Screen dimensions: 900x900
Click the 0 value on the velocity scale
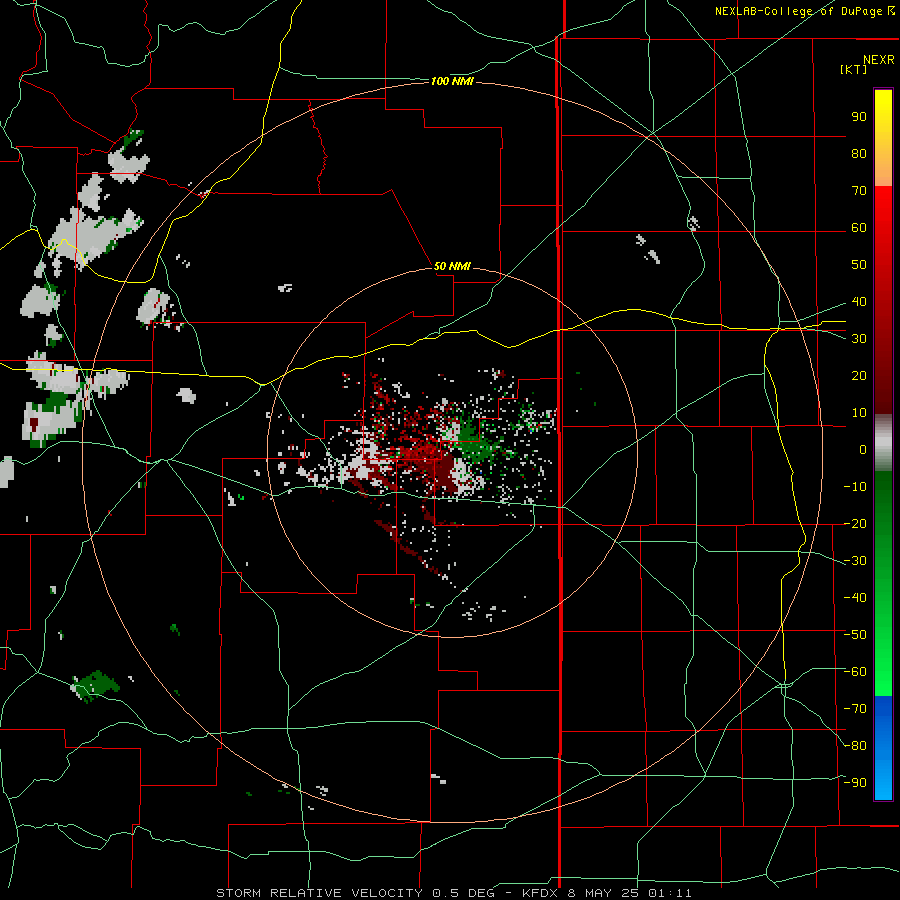863,450
